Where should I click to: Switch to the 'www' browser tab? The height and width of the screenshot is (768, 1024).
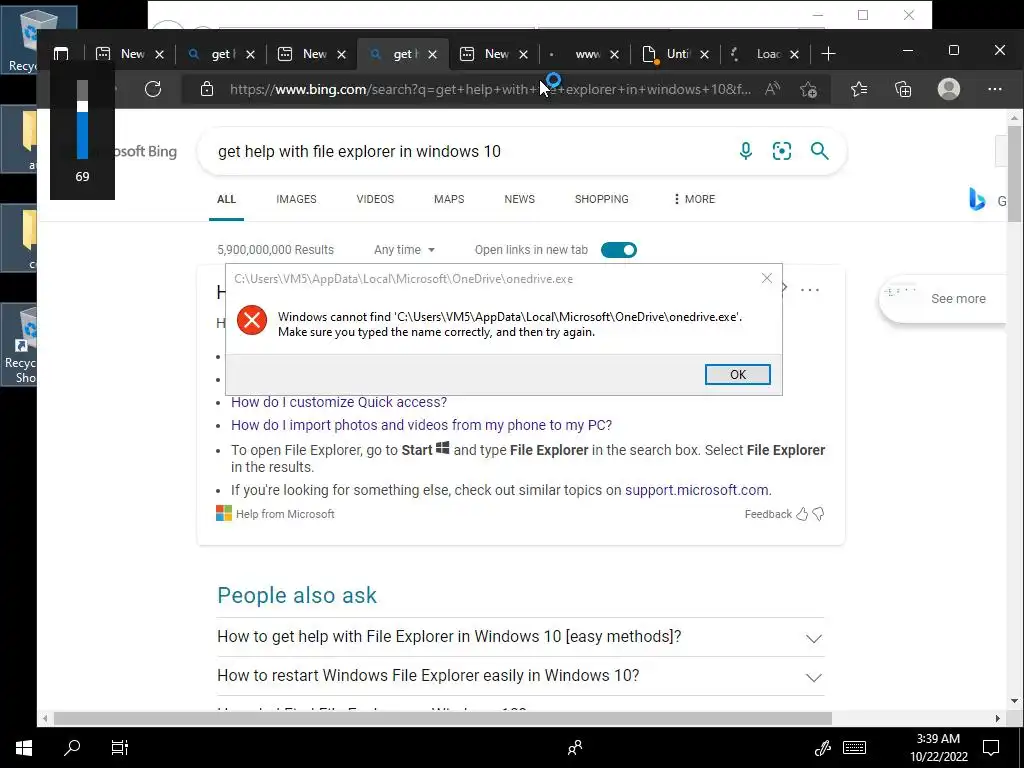583,54
